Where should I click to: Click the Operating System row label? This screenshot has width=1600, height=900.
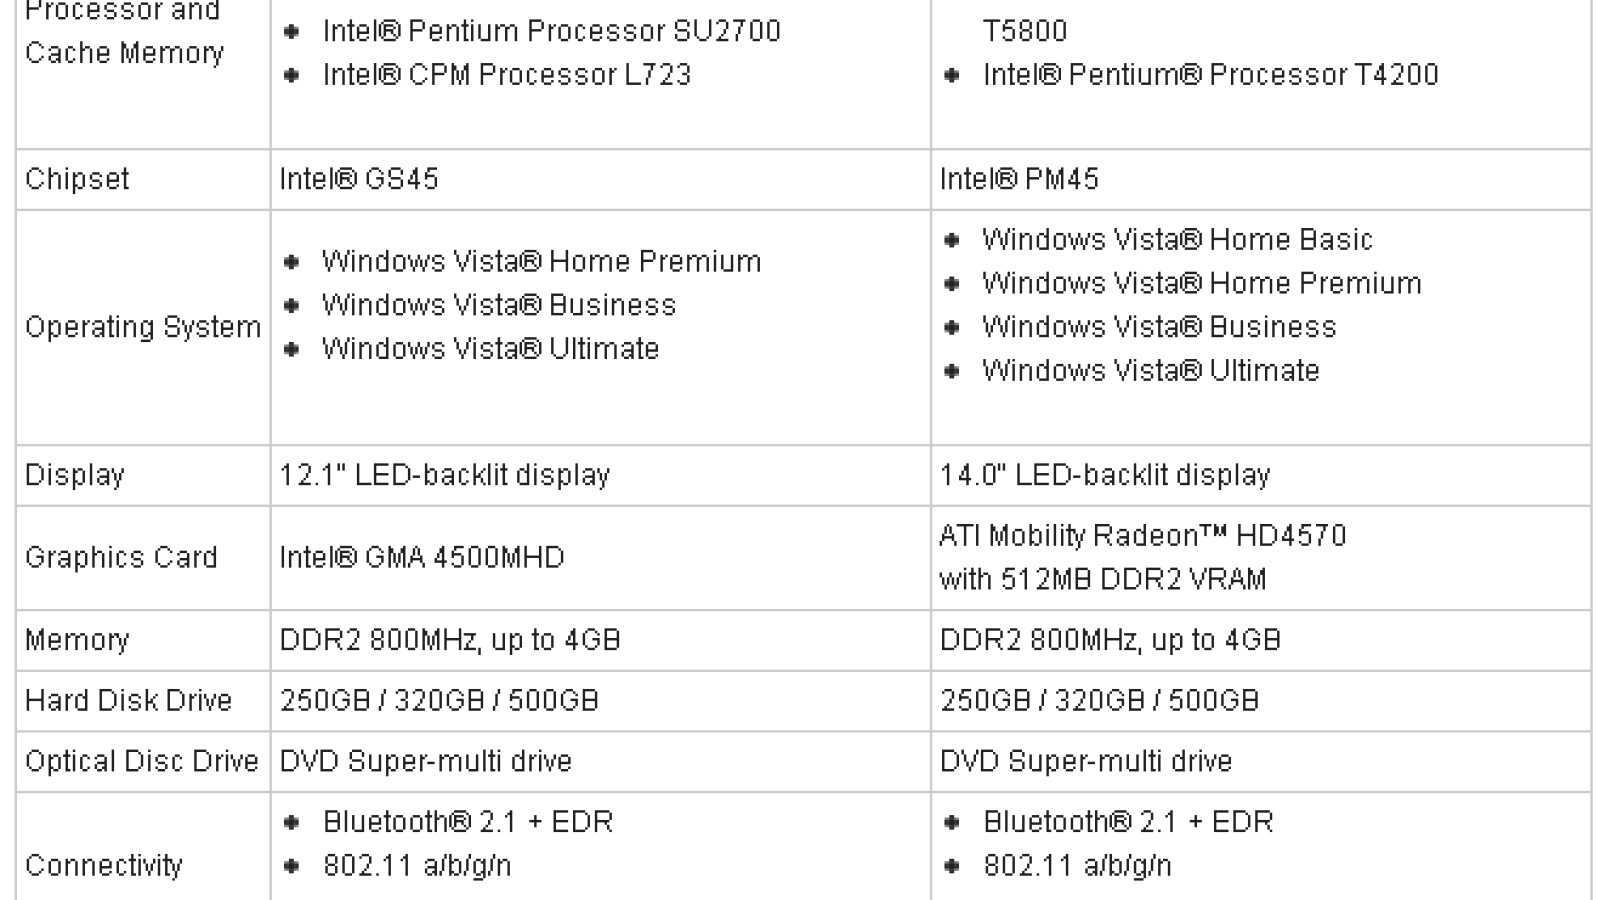click(x=142, y=327)
